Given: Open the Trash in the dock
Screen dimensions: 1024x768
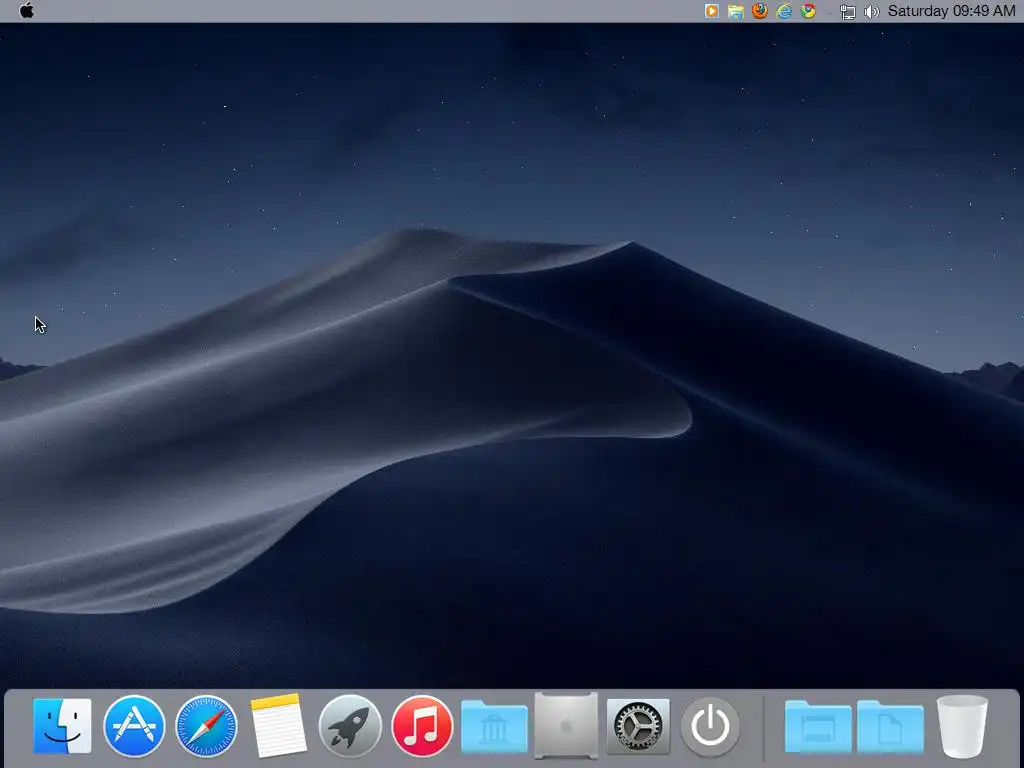Looking at the screenshot, I should click(x=962, y=726).
